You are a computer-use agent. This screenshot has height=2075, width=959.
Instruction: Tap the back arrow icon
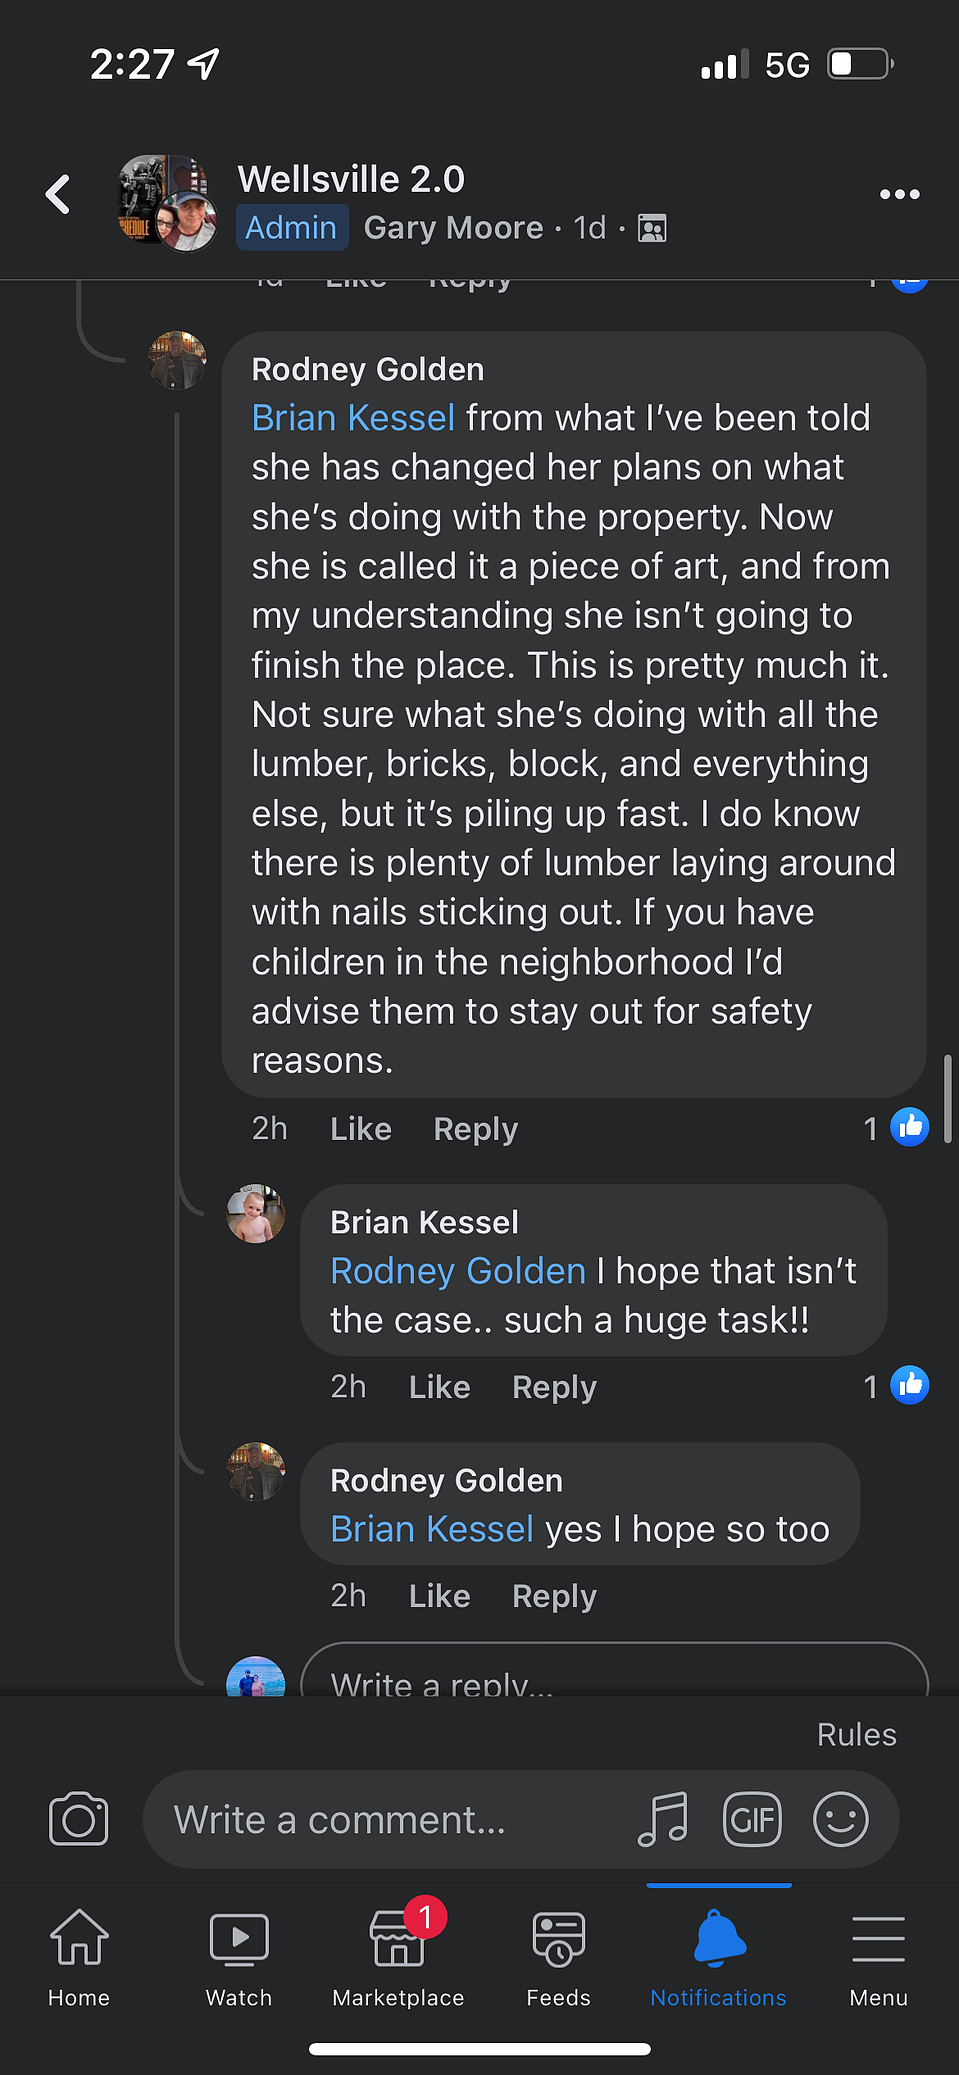58,194
